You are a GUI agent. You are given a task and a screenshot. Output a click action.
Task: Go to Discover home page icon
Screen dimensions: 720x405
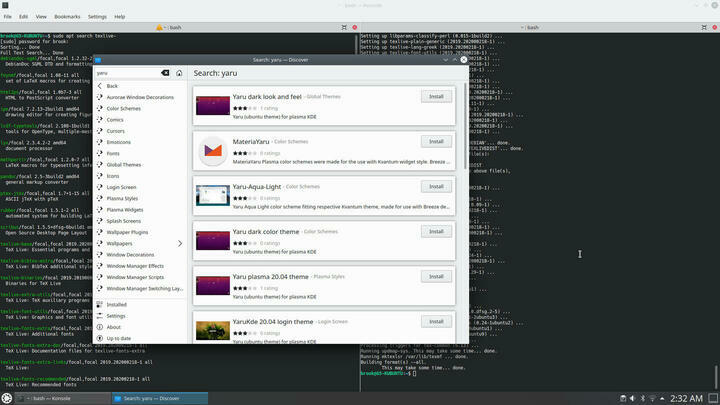coord(179,73)
